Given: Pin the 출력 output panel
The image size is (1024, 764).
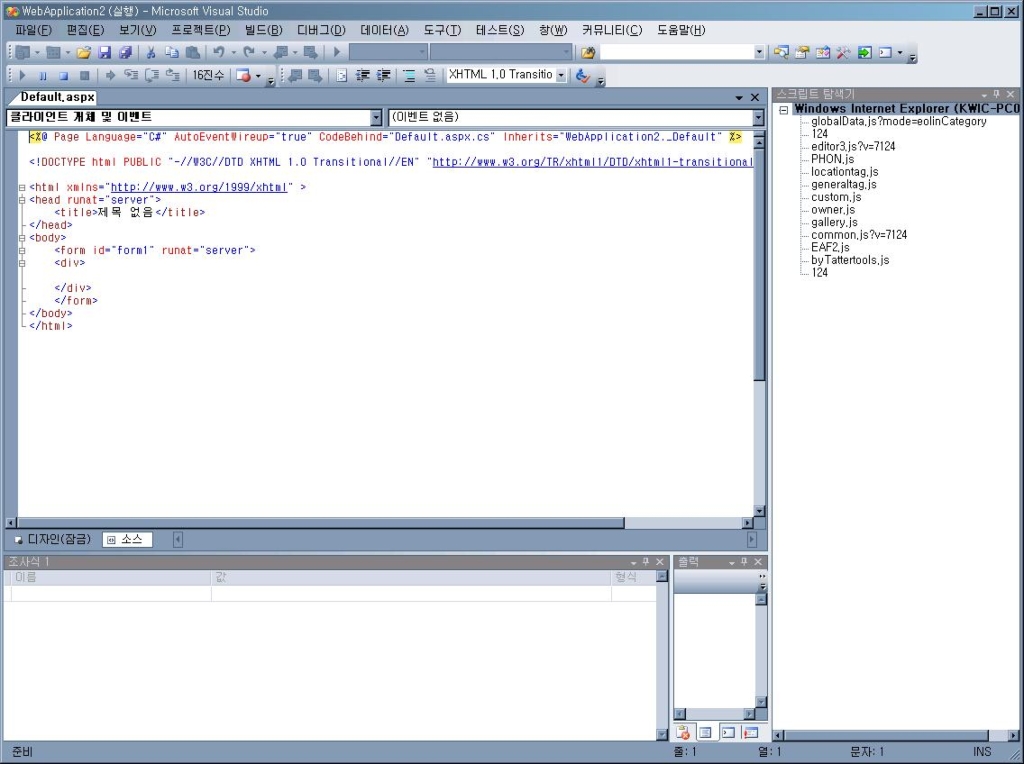Looking at the screenshot, I should pos(744,562).
